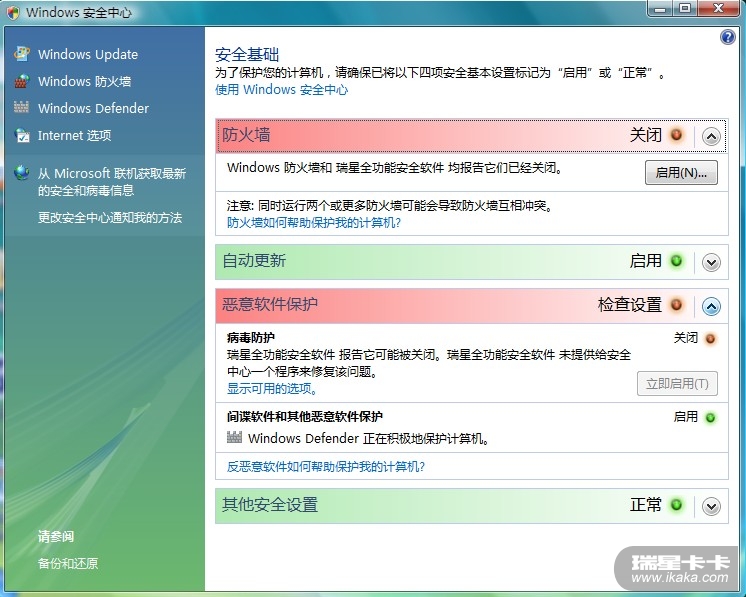The height and width of the screenshot is (597, 746).
Task: Click the Windows Update shield icon
Action: tap(21, 54)
